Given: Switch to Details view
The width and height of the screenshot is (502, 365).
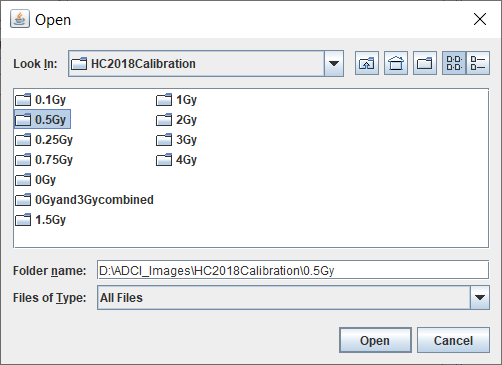Looking at the screenshot, I should 478,63.
